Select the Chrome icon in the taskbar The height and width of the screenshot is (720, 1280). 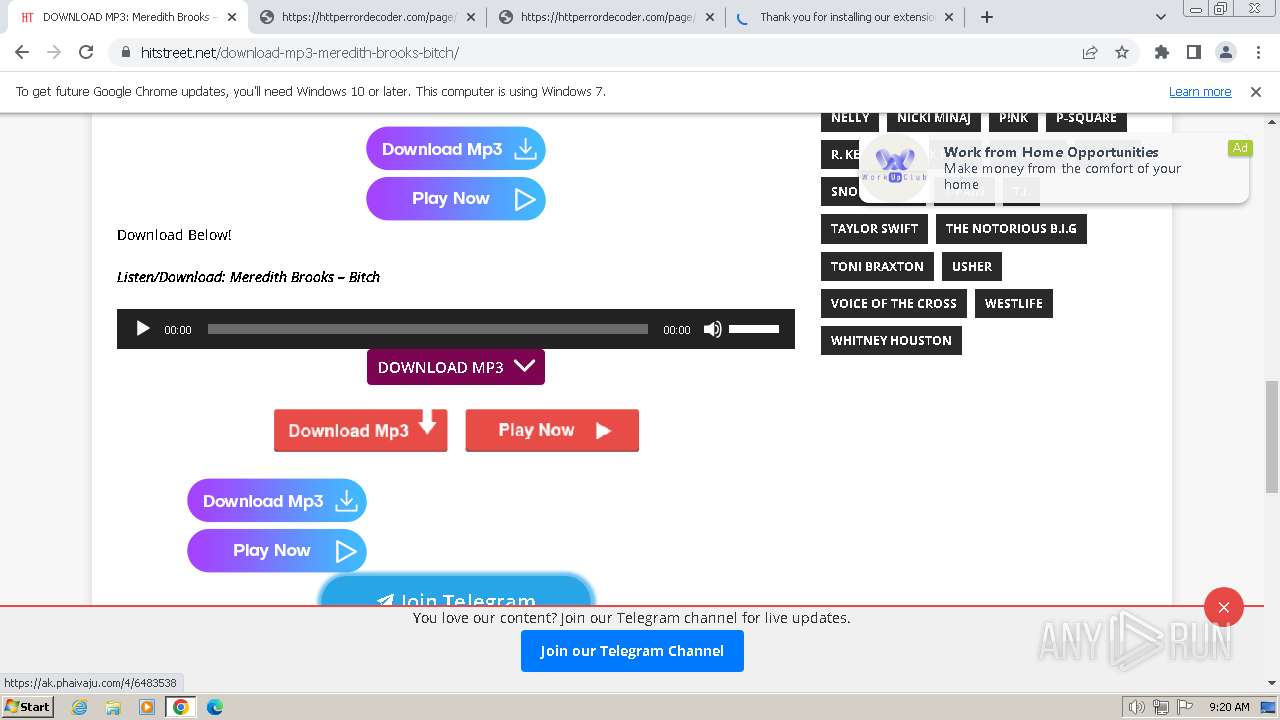(x=181, y=707)
